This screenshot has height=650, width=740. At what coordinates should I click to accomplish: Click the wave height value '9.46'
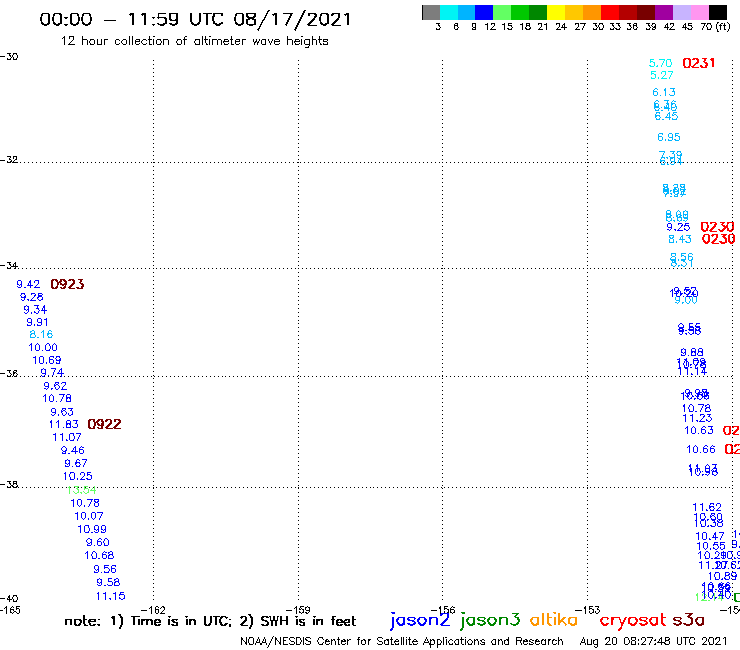(73, 450)
